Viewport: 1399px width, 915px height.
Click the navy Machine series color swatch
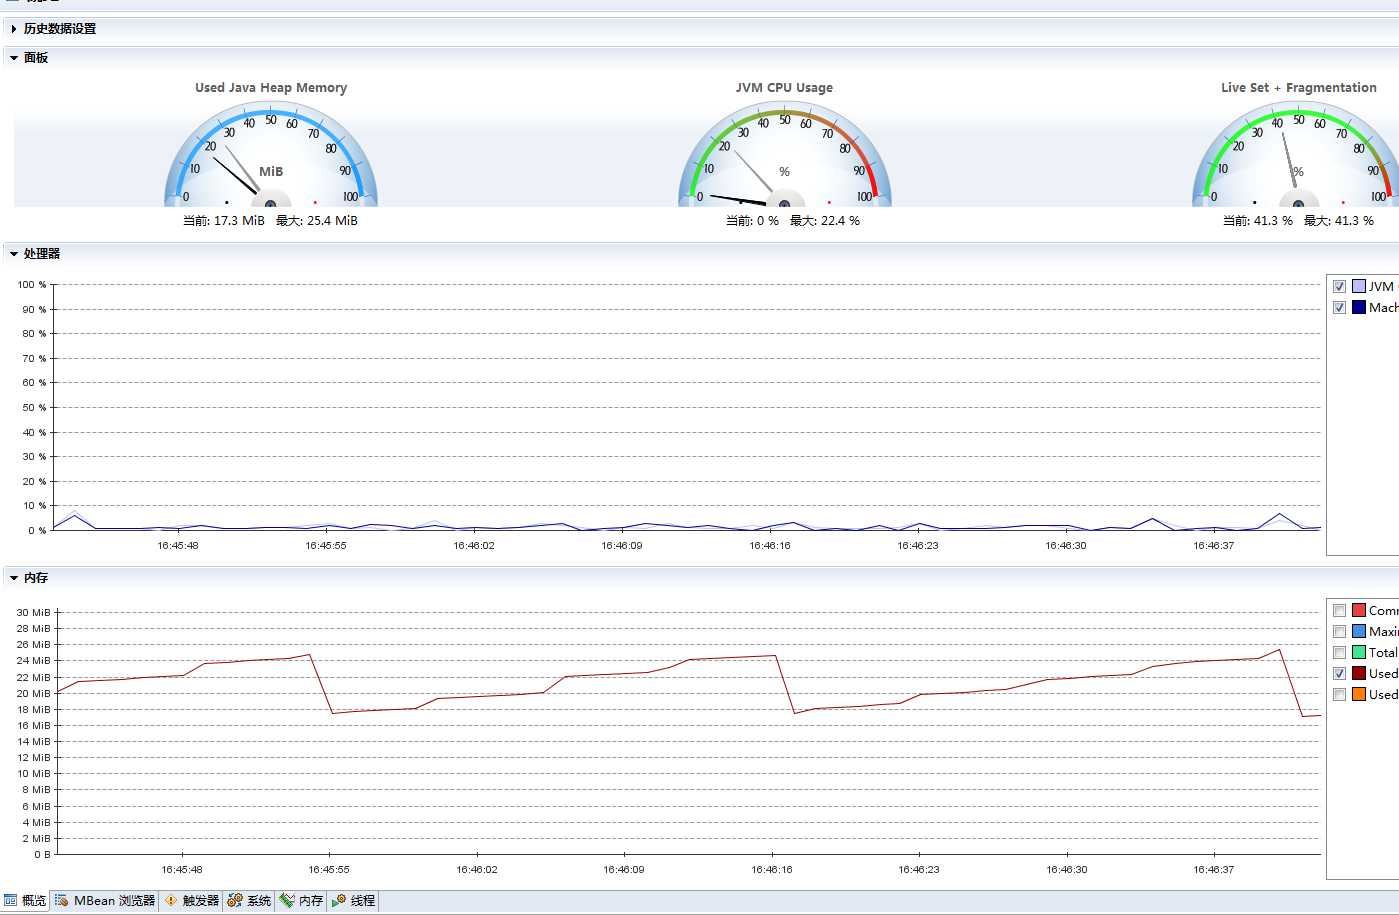click(1359, 307)
